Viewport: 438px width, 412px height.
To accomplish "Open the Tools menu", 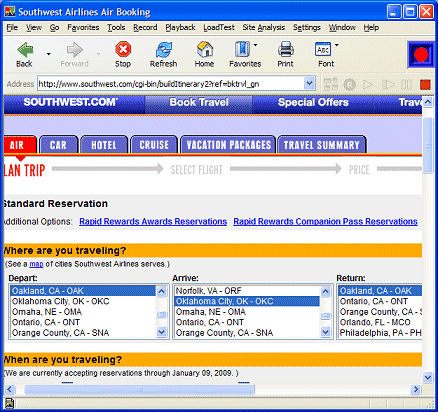I will (116, 27).
